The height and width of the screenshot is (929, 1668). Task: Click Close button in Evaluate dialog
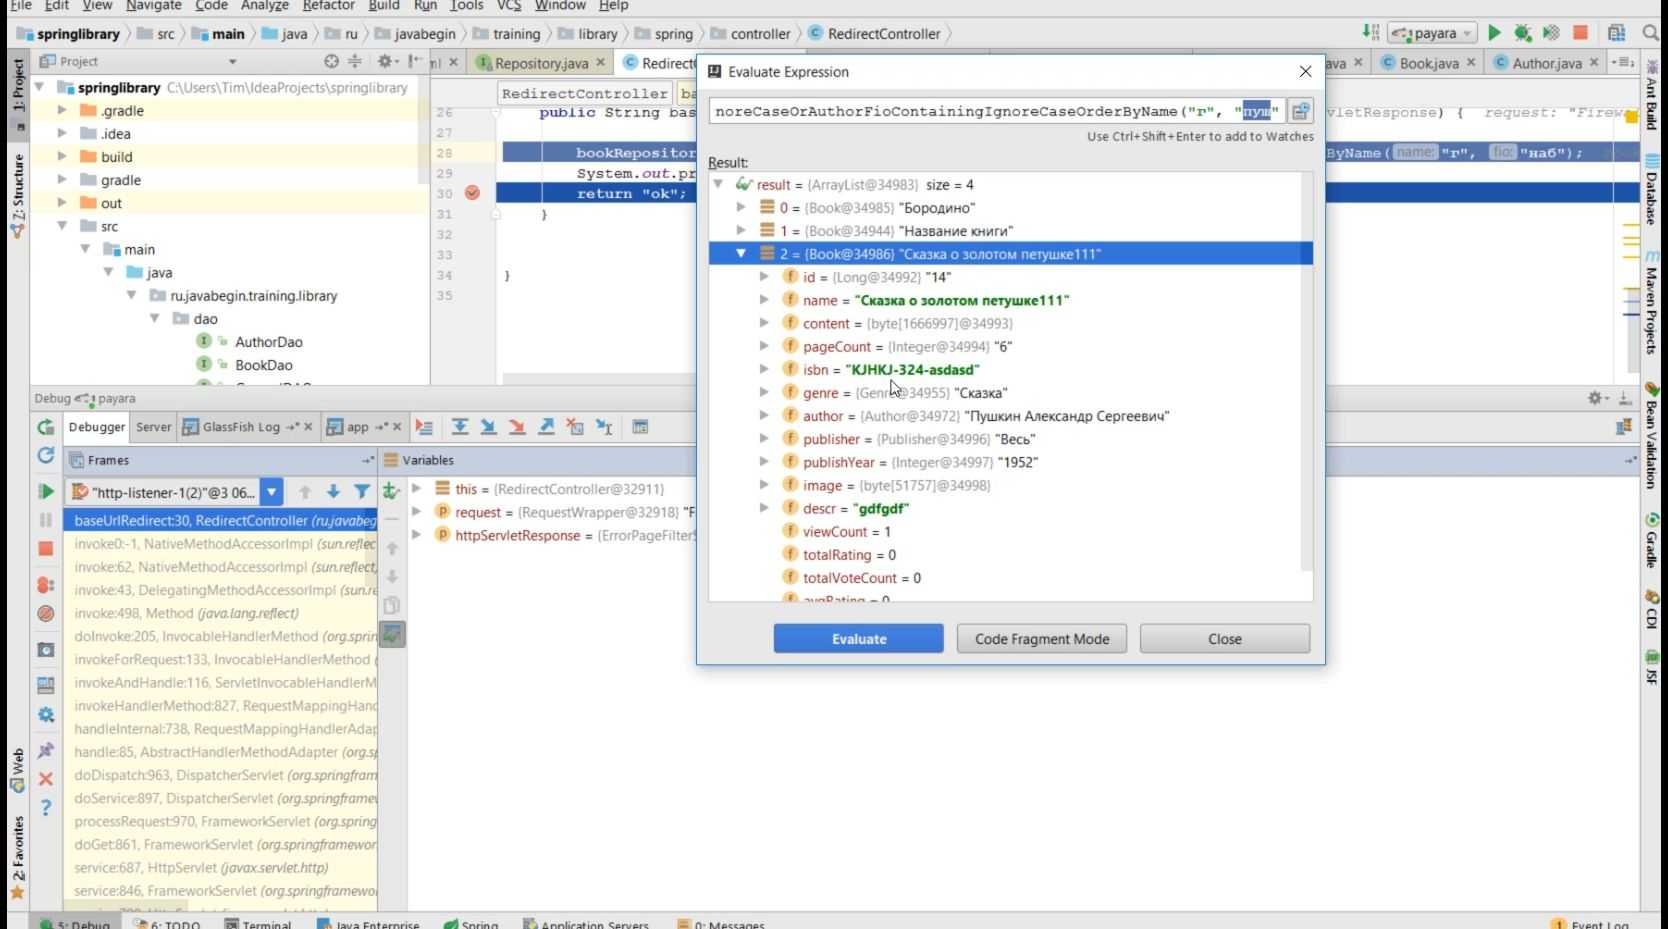(x=1224, y=639)
